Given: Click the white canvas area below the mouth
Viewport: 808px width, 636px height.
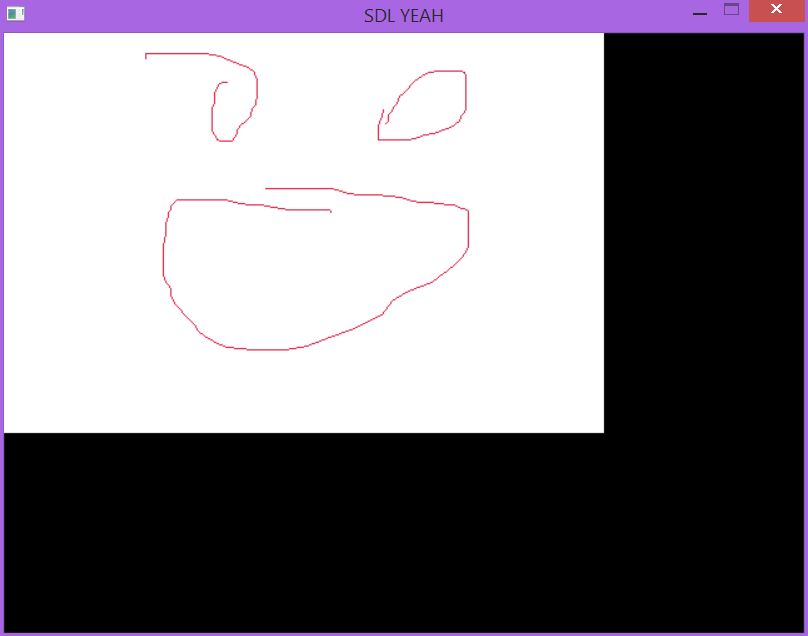Looking at the screenshot, I should [x=300, y=395].
